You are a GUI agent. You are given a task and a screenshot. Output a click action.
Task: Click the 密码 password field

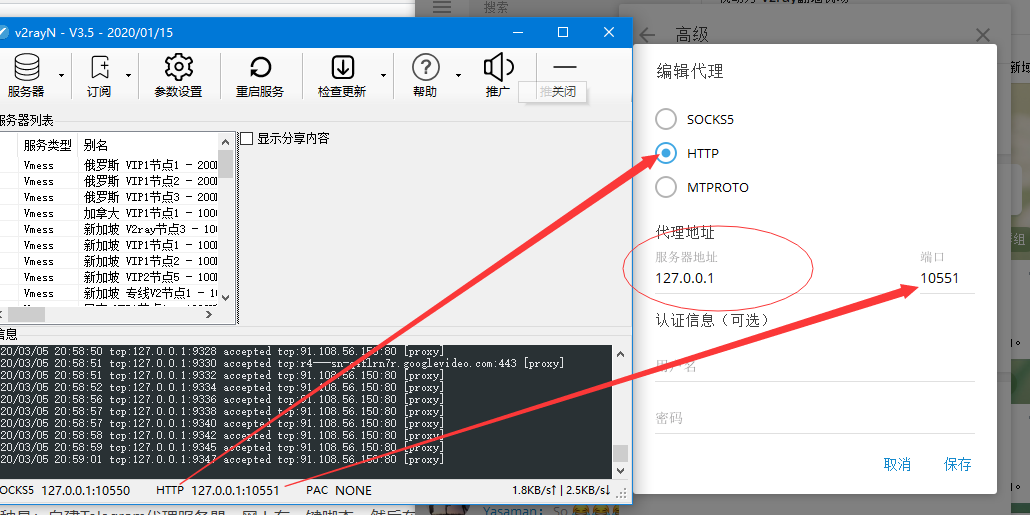[815, 418]
